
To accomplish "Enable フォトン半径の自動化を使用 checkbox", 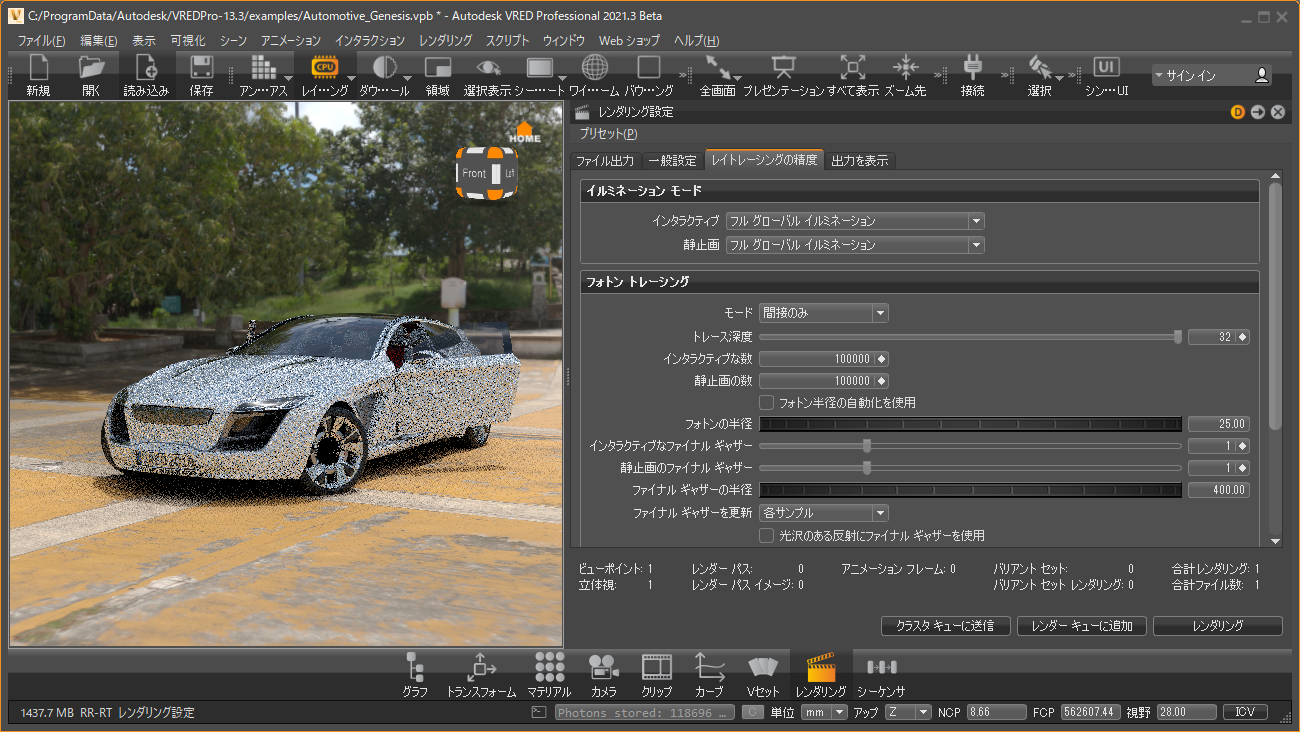I will pyautogui.click(x=767, y=403).
